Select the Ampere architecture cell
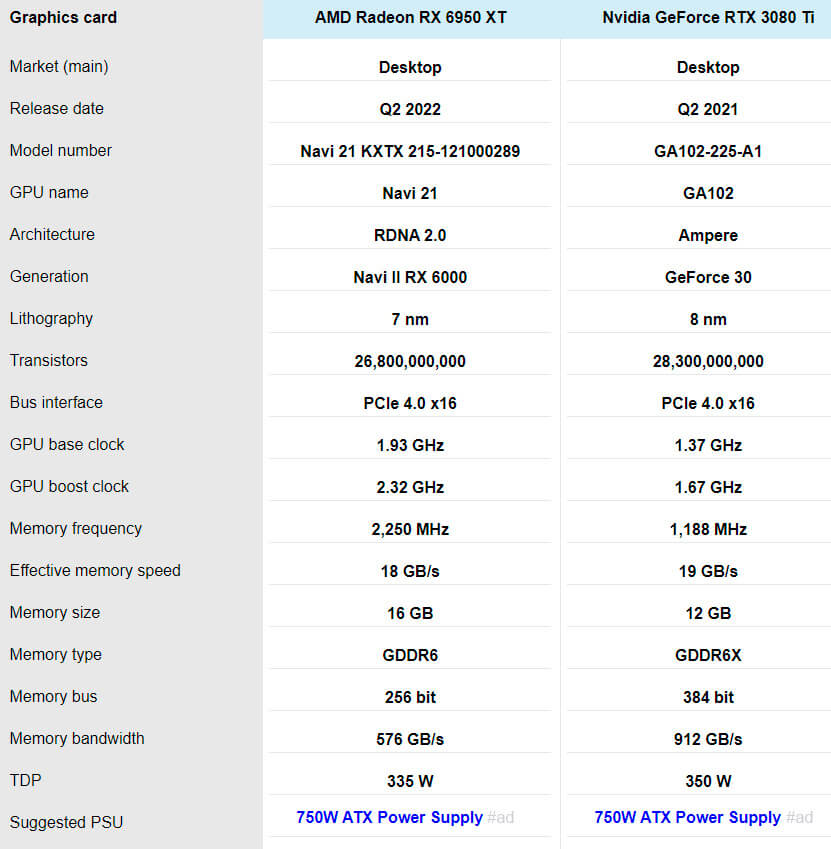The image size is (831, 849). pyautogui.click(x=708, y=235)
